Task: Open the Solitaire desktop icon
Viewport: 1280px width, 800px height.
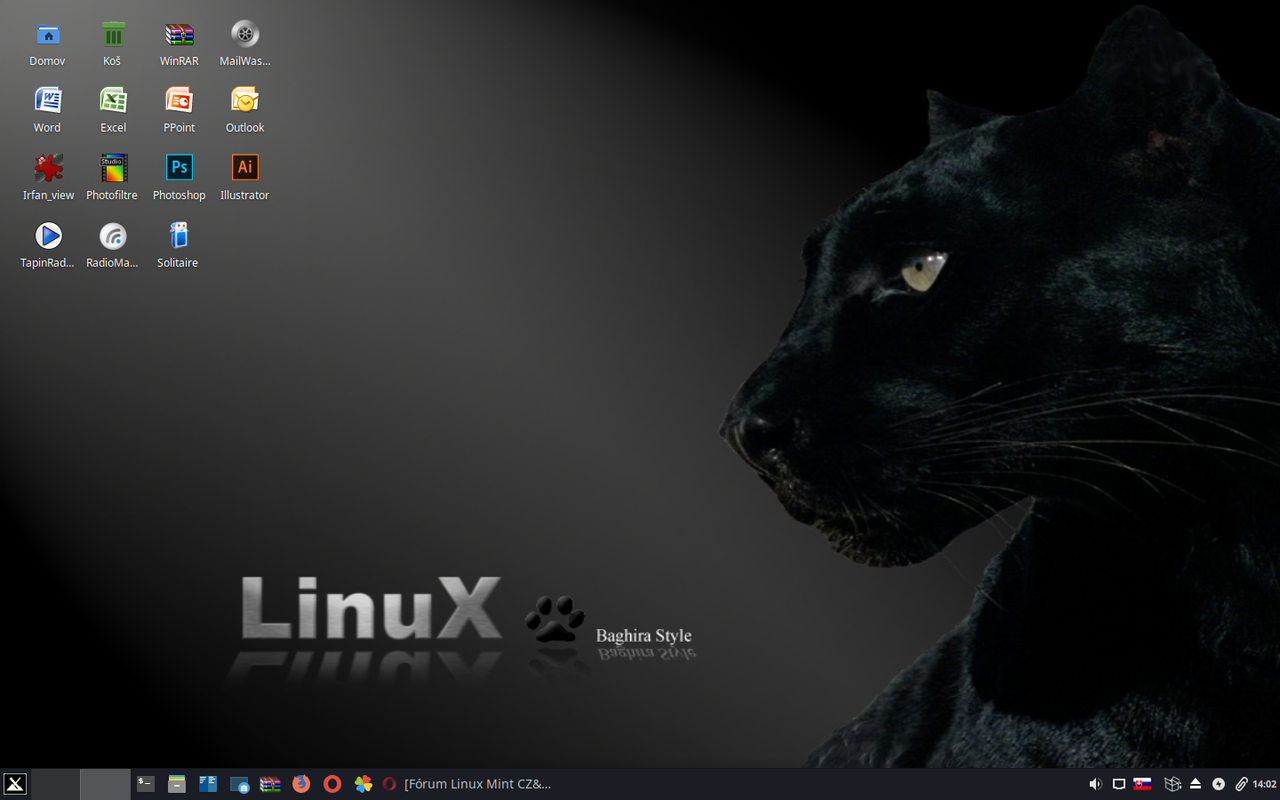Action: (x=178, y=246)
